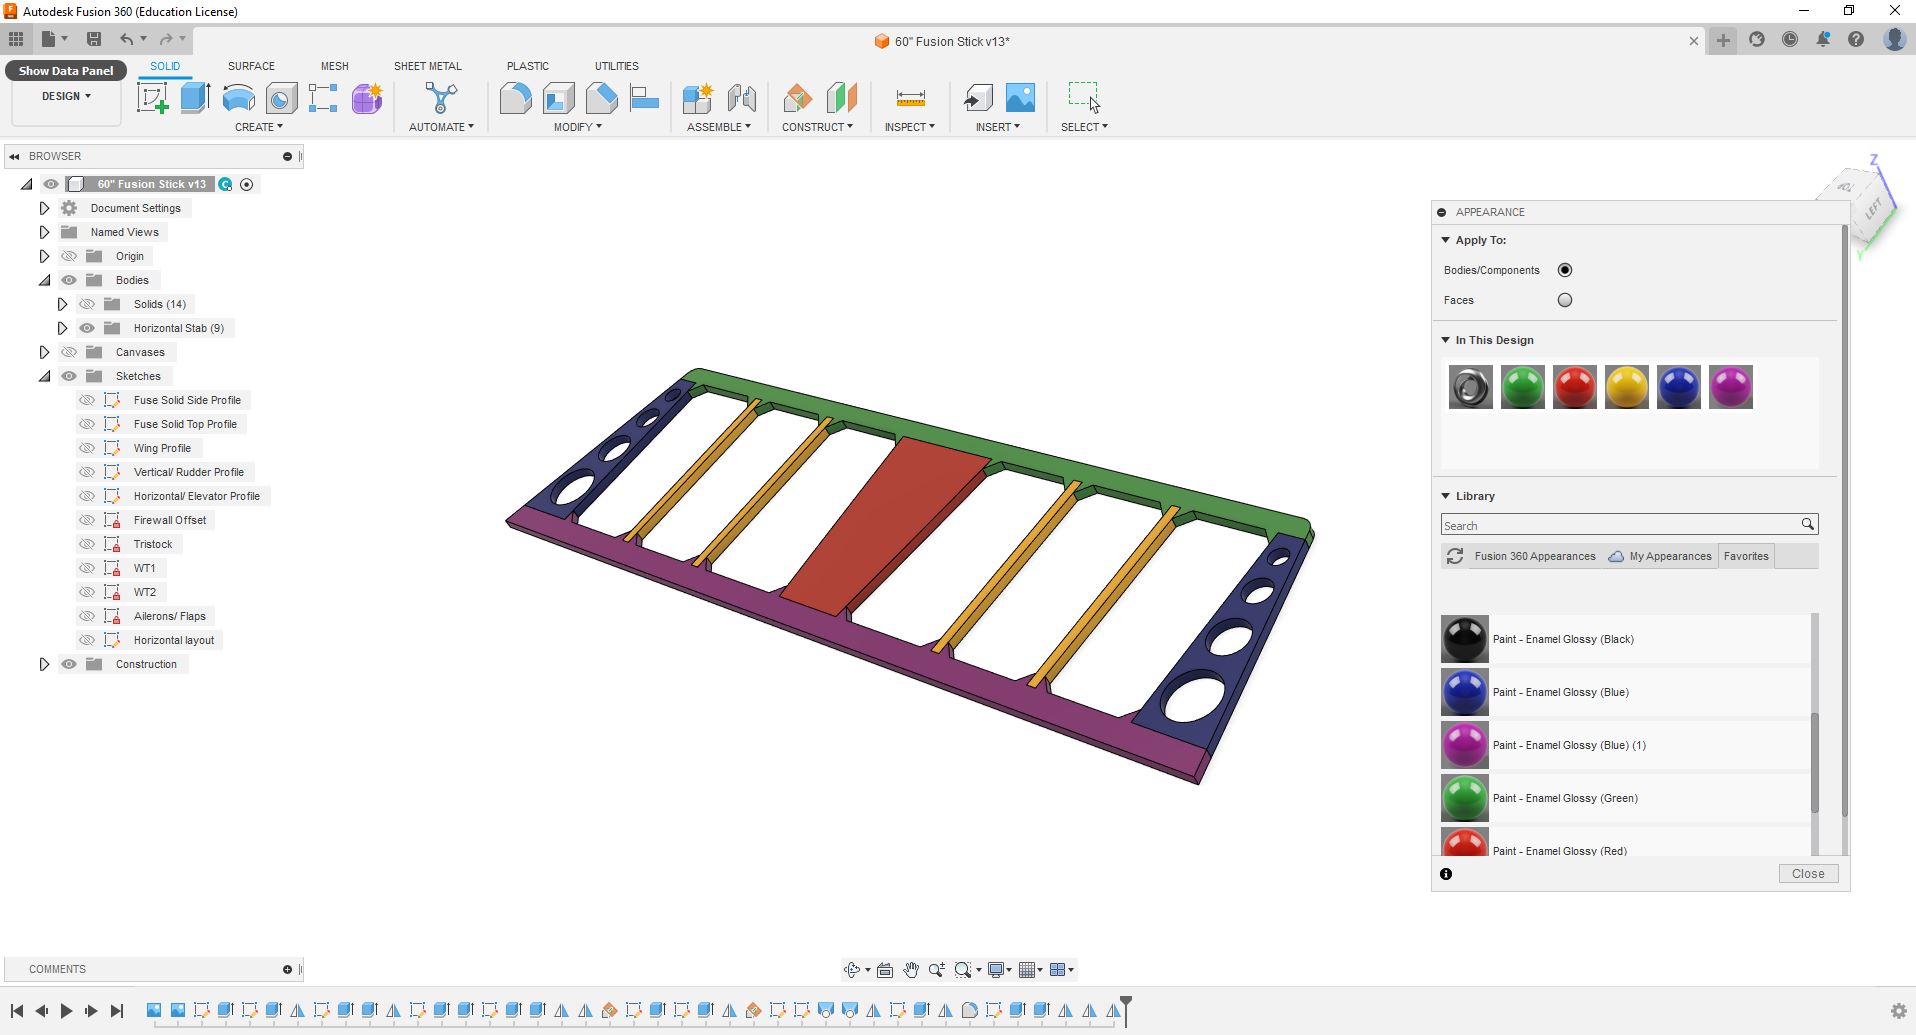Screen dimensions: 1916x1035
Task: Show the Wing Profile sketch
Action: [87, 448]
